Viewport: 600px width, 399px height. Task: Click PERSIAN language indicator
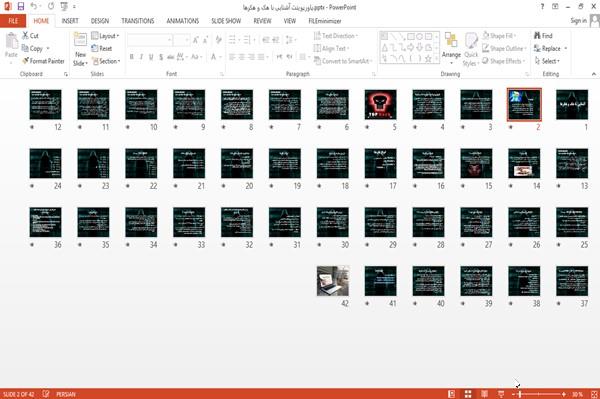pos(66,394)
